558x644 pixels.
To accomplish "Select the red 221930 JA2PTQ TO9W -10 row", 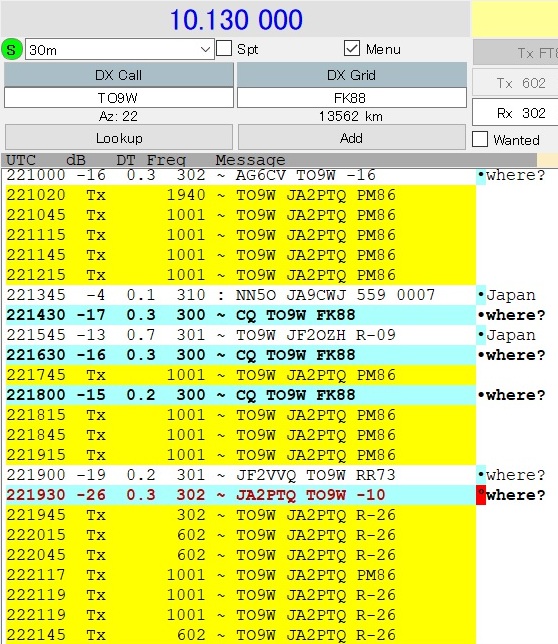I will click(241, 495).
